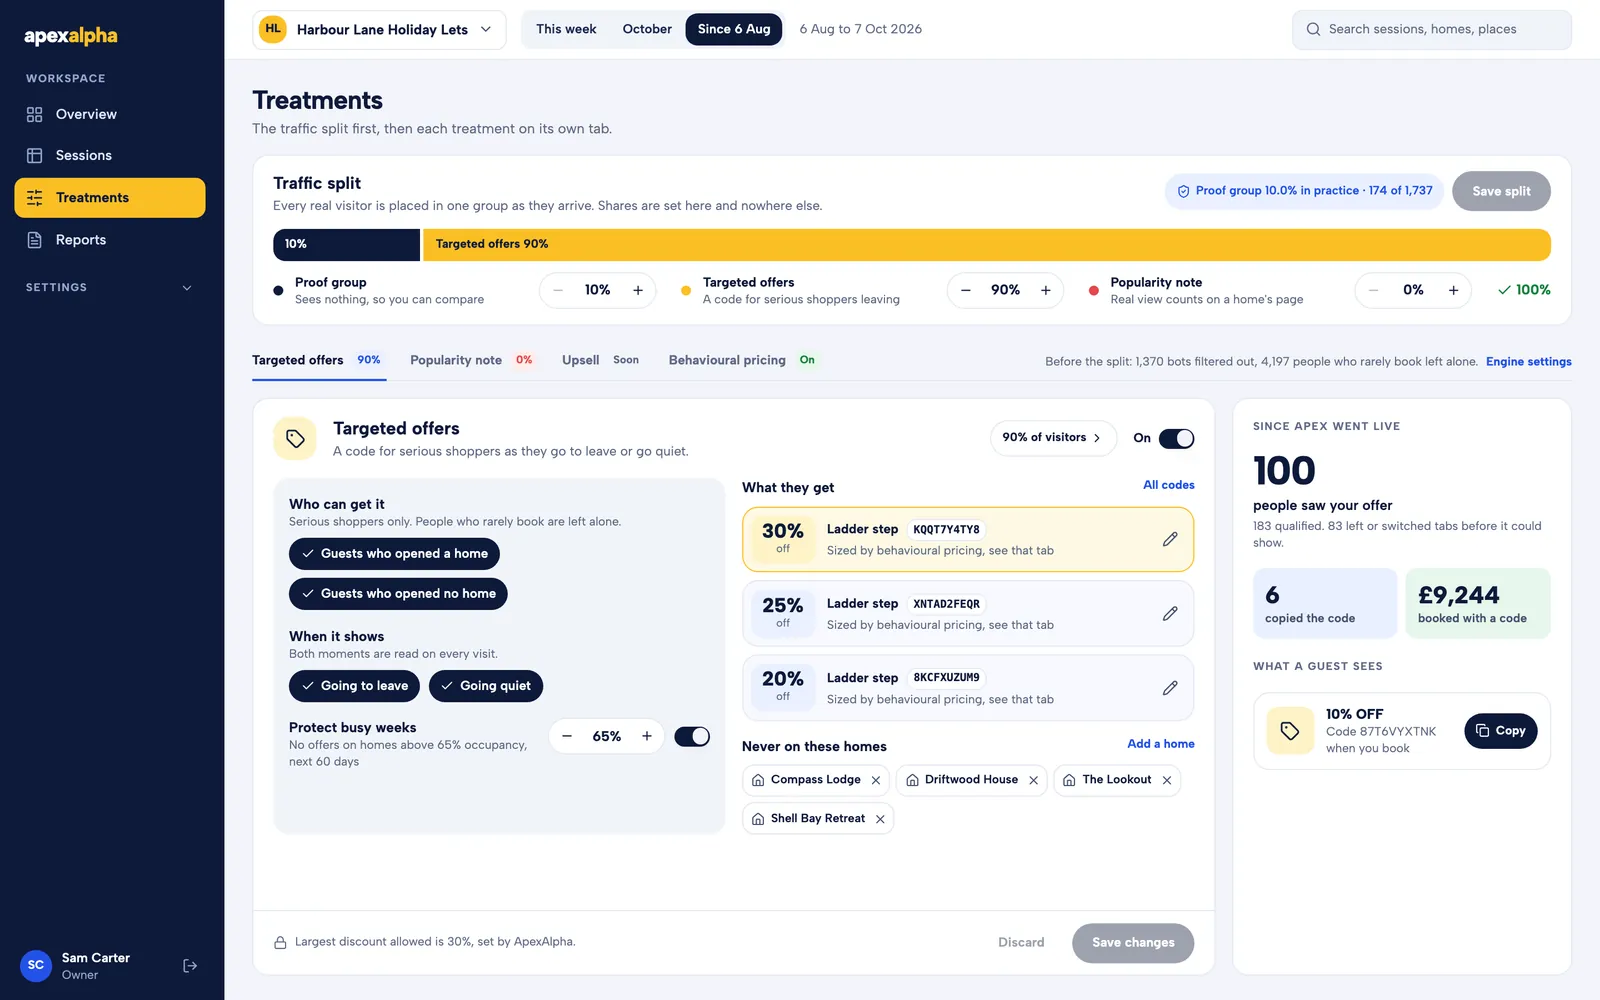
Task: Edit the 20% ladder step code
Action: click(x=1170, y=688)
